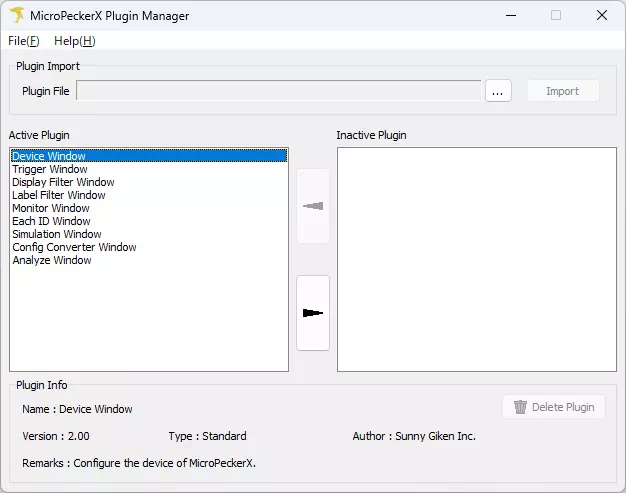Viewport: 626px width, 493px height.
Task: Open the File menu
Action: click(24, 41)
